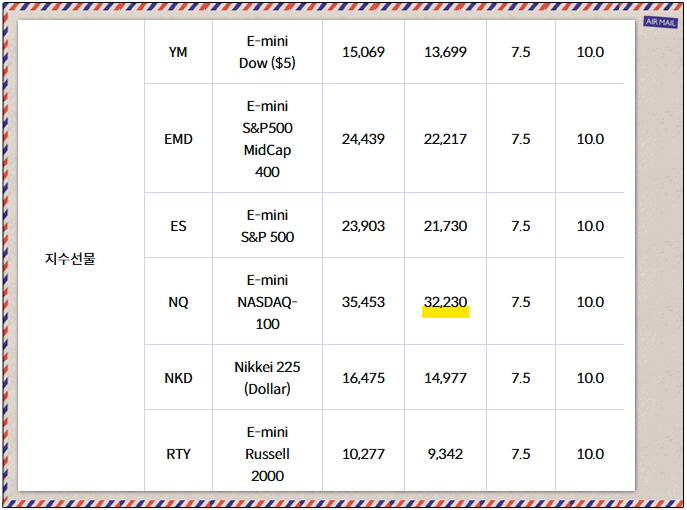Select the Nikkei 225 (Dollar) product name
Screen dimensions: 687x510
[x=267, y=378]
